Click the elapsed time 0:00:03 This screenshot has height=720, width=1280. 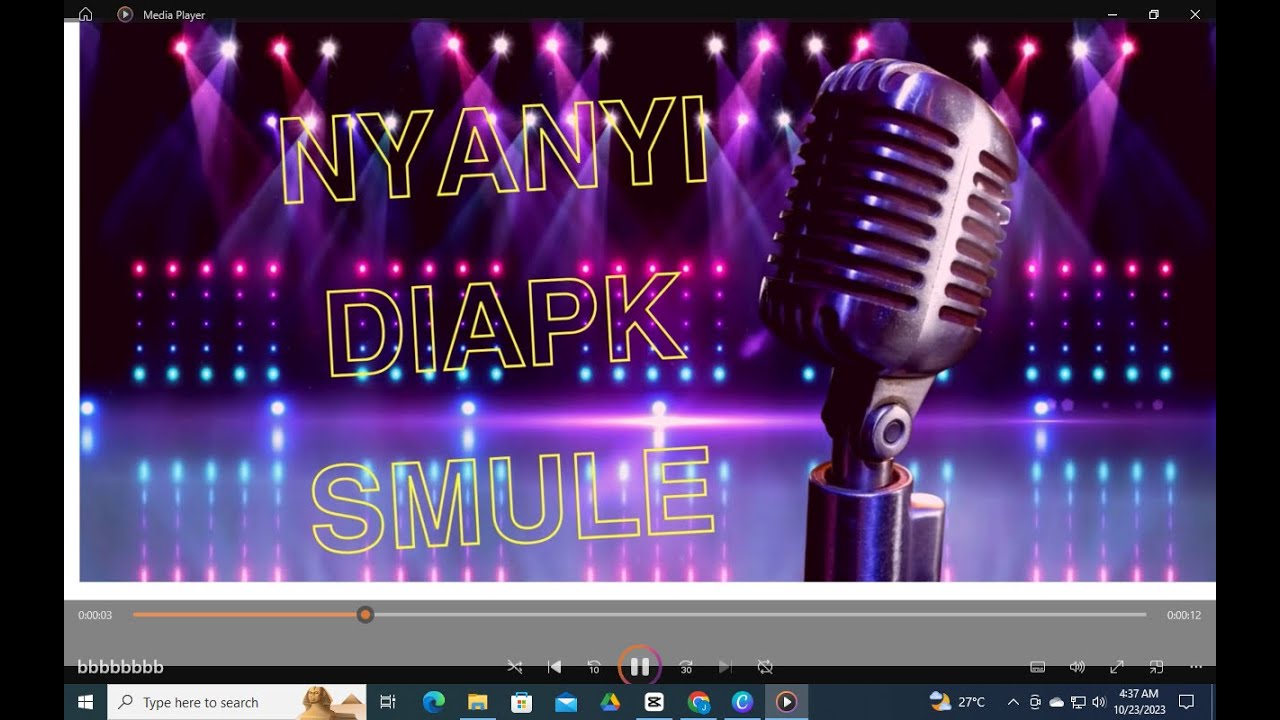pyautogui.click(x=95, y=615)
